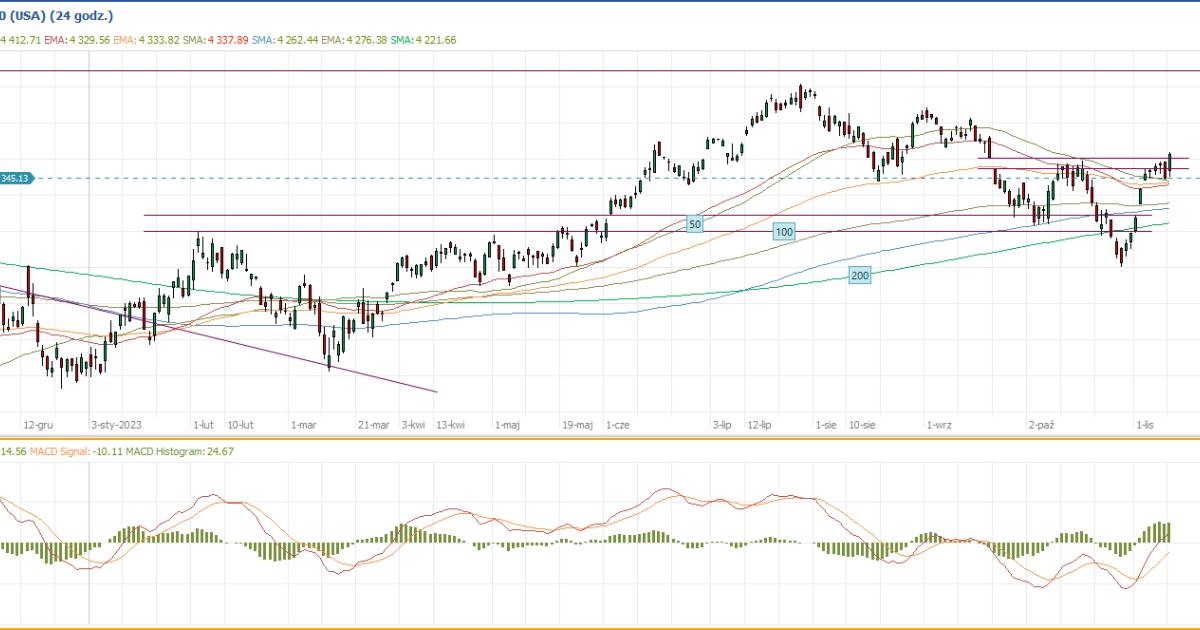
Task: Click the "50" moving average tag
Action: click(x=694, y=224)
